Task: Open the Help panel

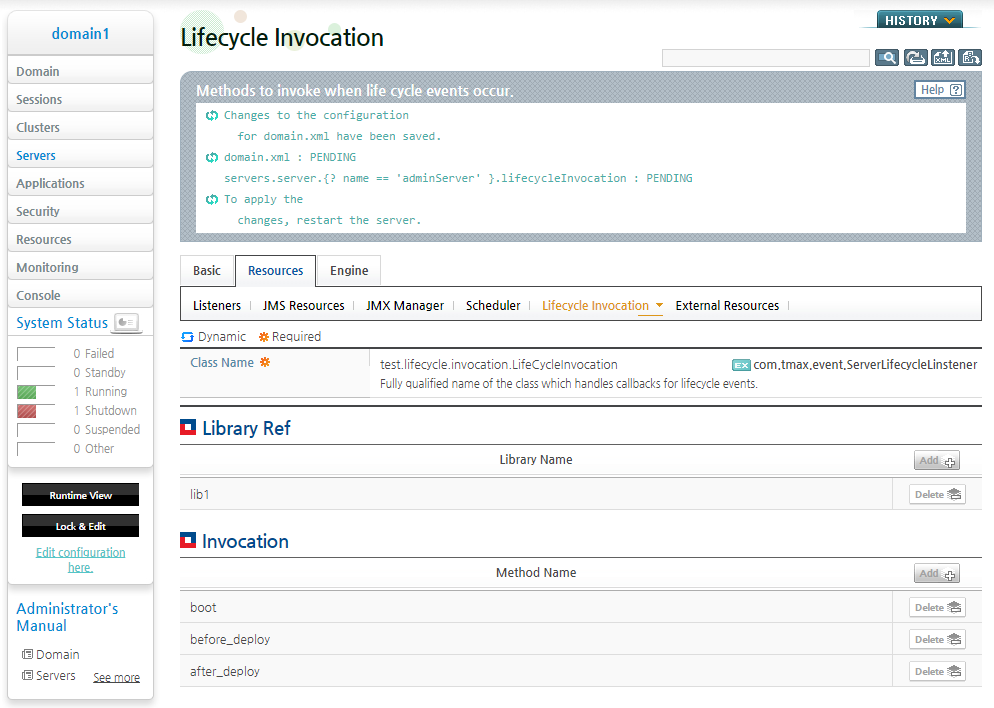Action: click(x=940, y=89)
